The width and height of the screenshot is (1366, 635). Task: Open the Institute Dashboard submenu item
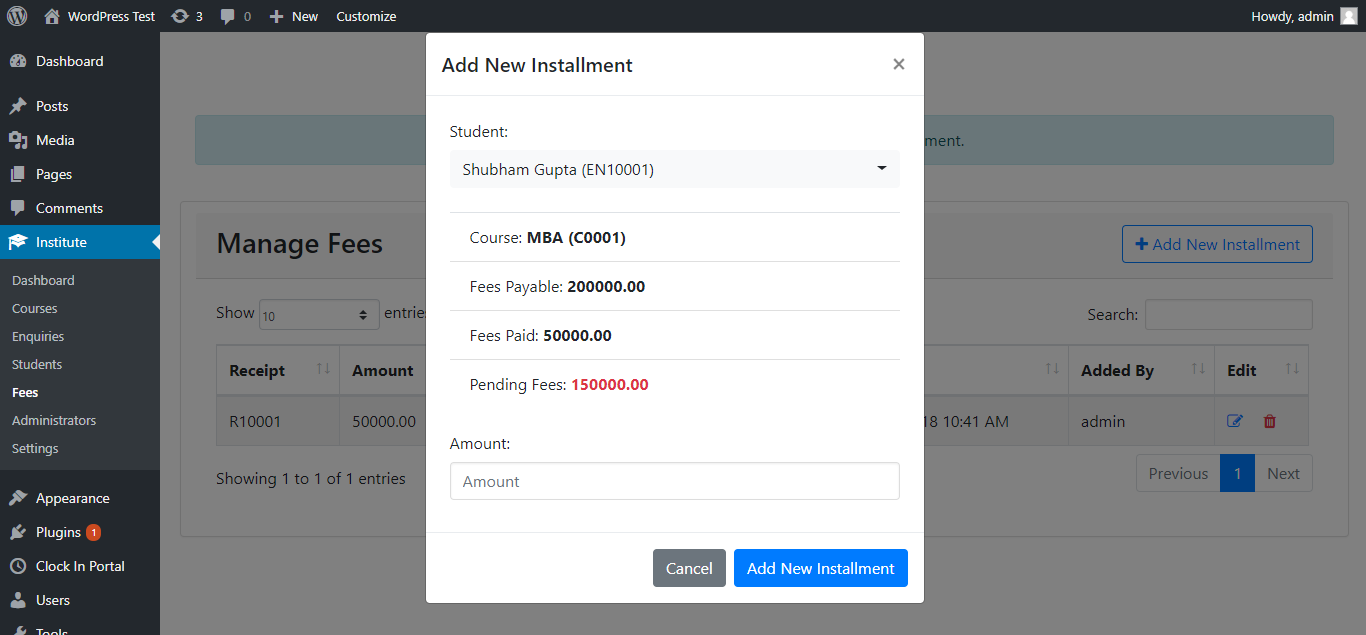click(43, 280)
